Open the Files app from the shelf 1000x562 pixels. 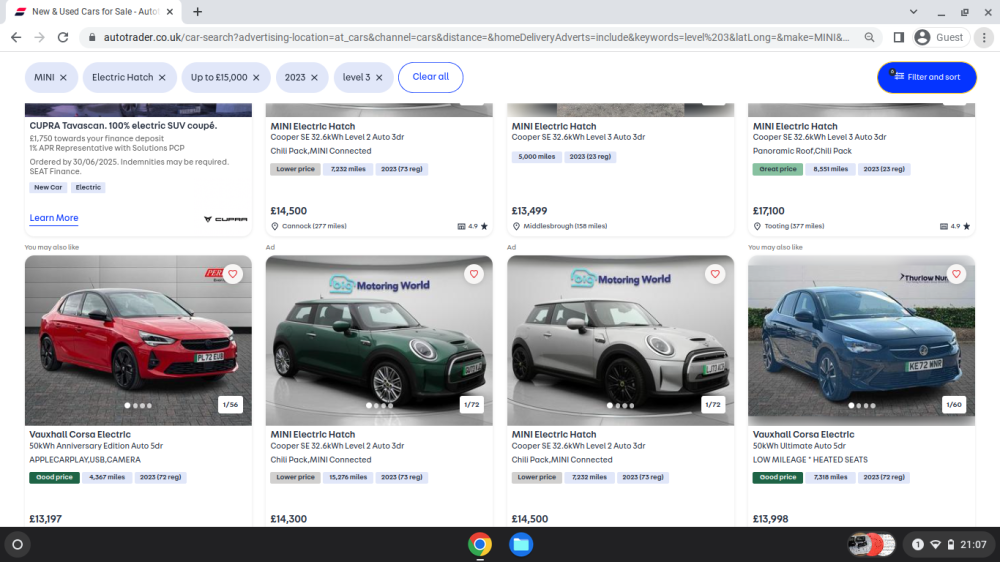pyautogui.click(x=521, y=545)
